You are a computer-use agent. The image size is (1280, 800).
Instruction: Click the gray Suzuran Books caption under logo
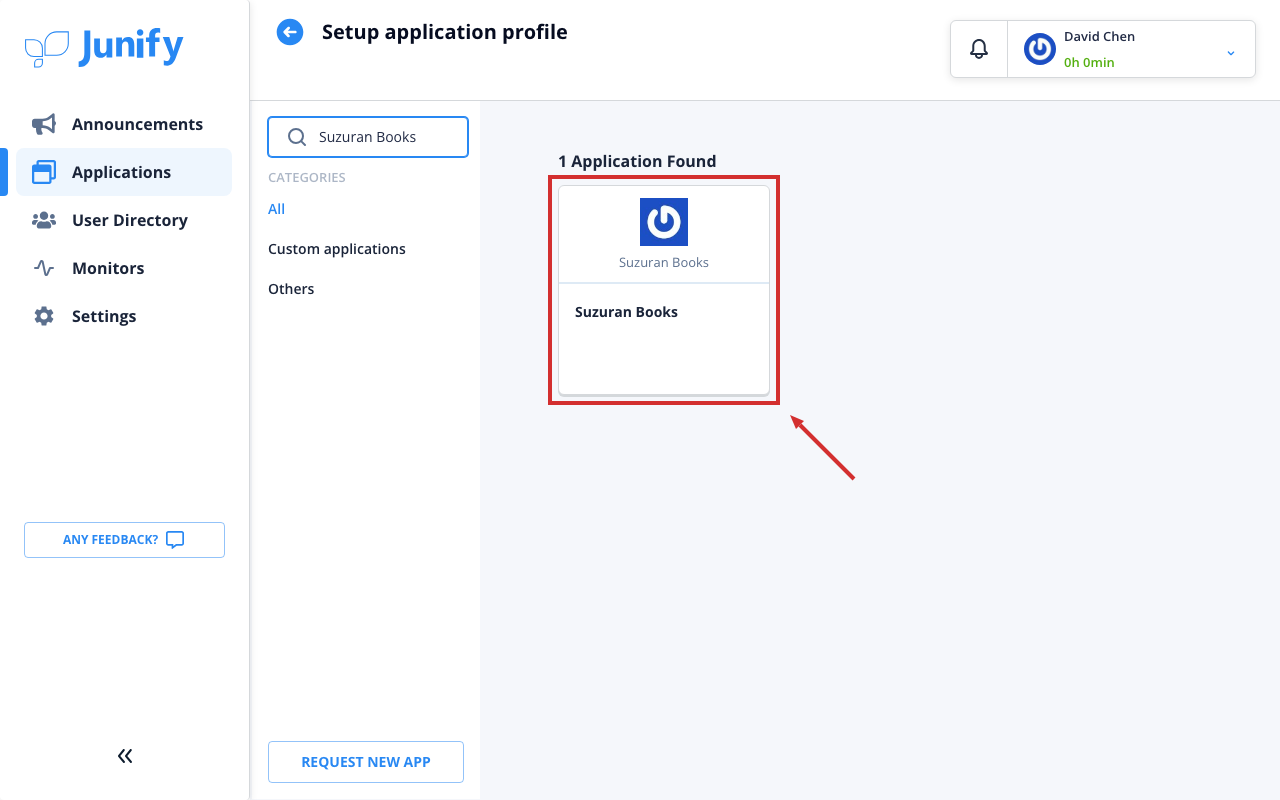pyautogui.click(x=664, y=262)
